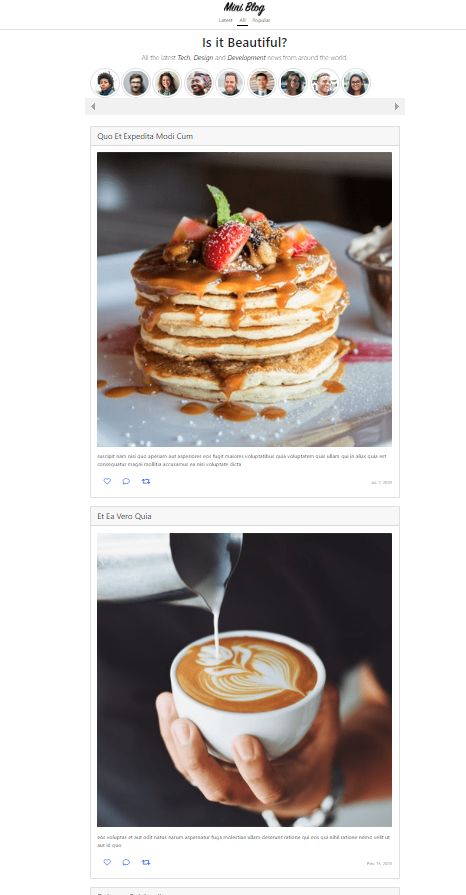Like the Et Ea Vero Quia post

coord(107,862)
